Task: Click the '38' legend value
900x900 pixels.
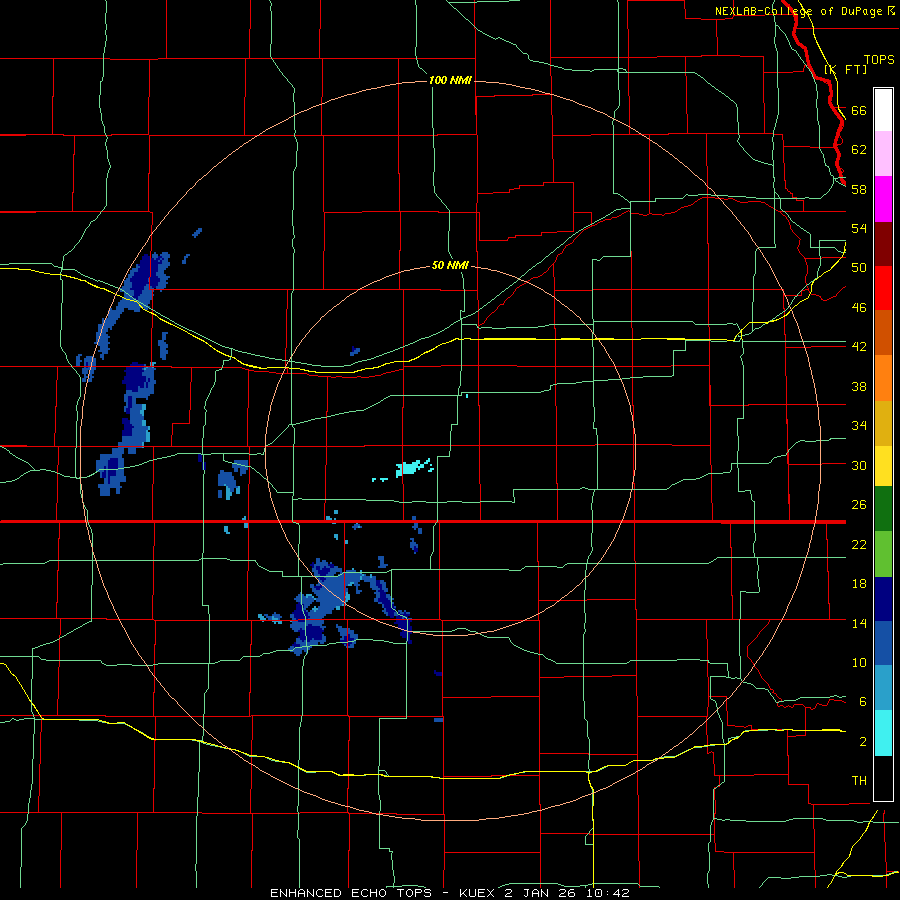Action: 859,386
